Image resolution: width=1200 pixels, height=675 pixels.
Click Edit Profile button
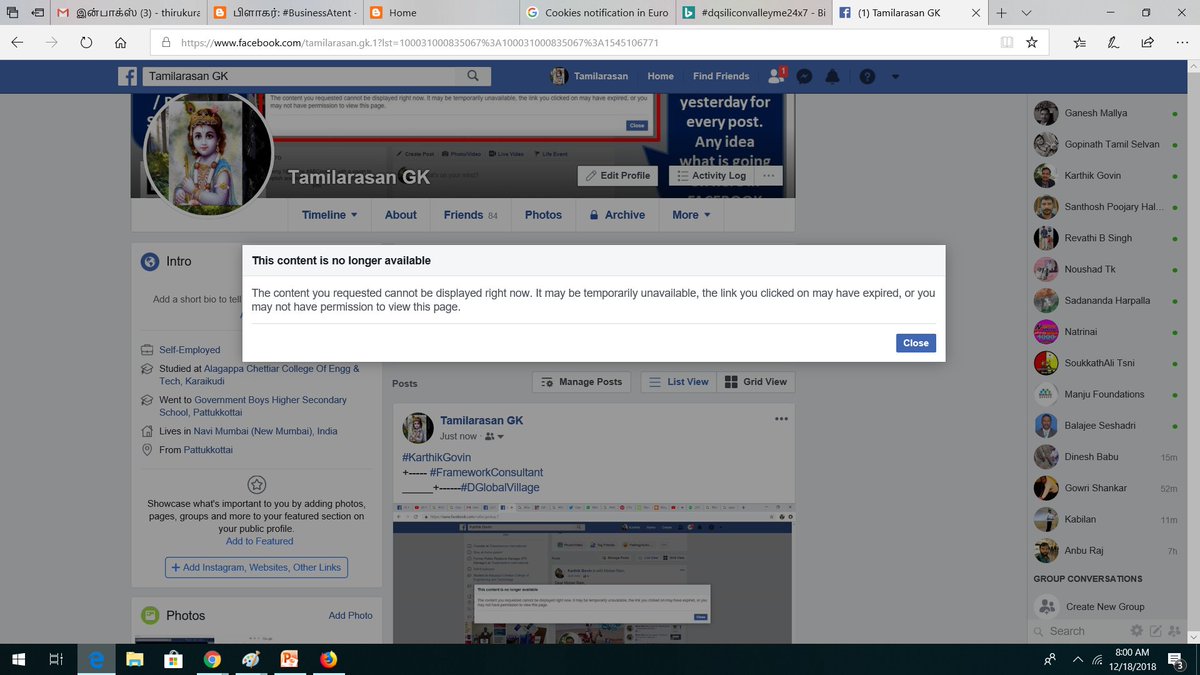pos(617,175)
